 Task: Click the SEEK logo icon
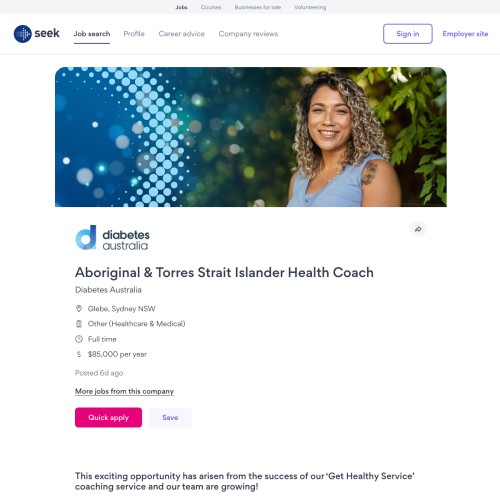click(x=23, y=34)
